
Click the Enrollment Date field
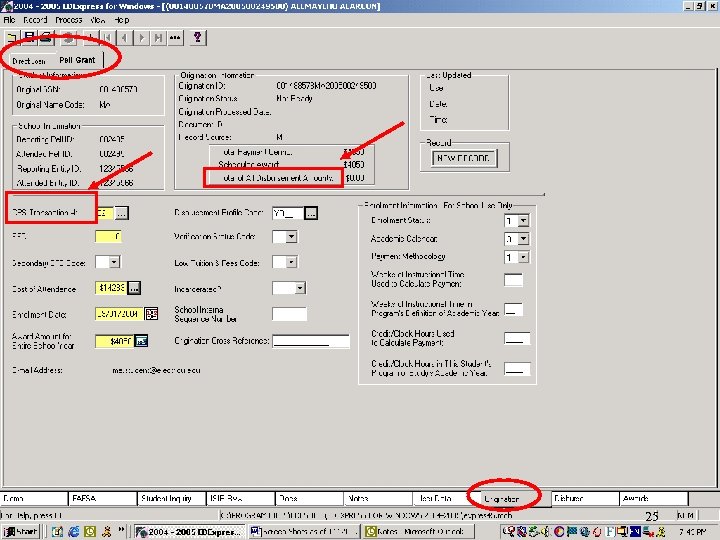click(119, 314)
